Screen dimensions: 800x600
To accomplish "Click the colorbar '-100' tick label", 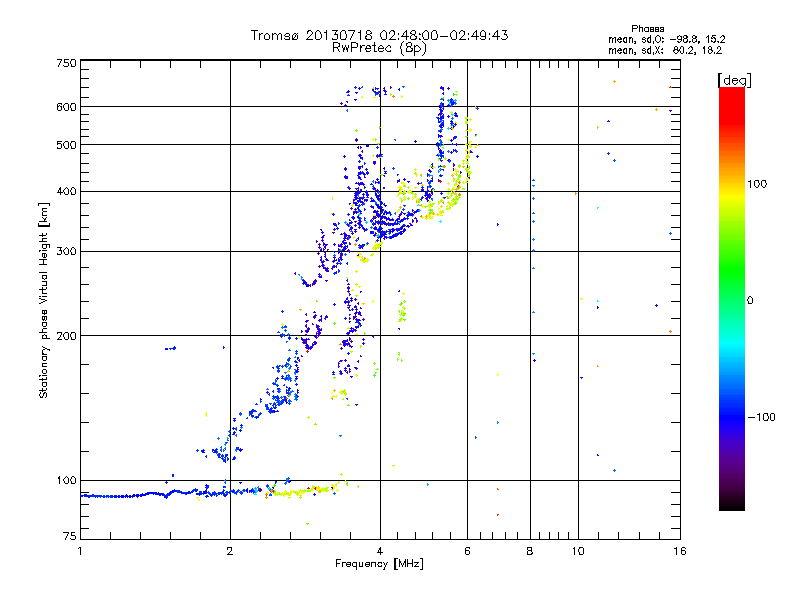I will pos(761,417).
